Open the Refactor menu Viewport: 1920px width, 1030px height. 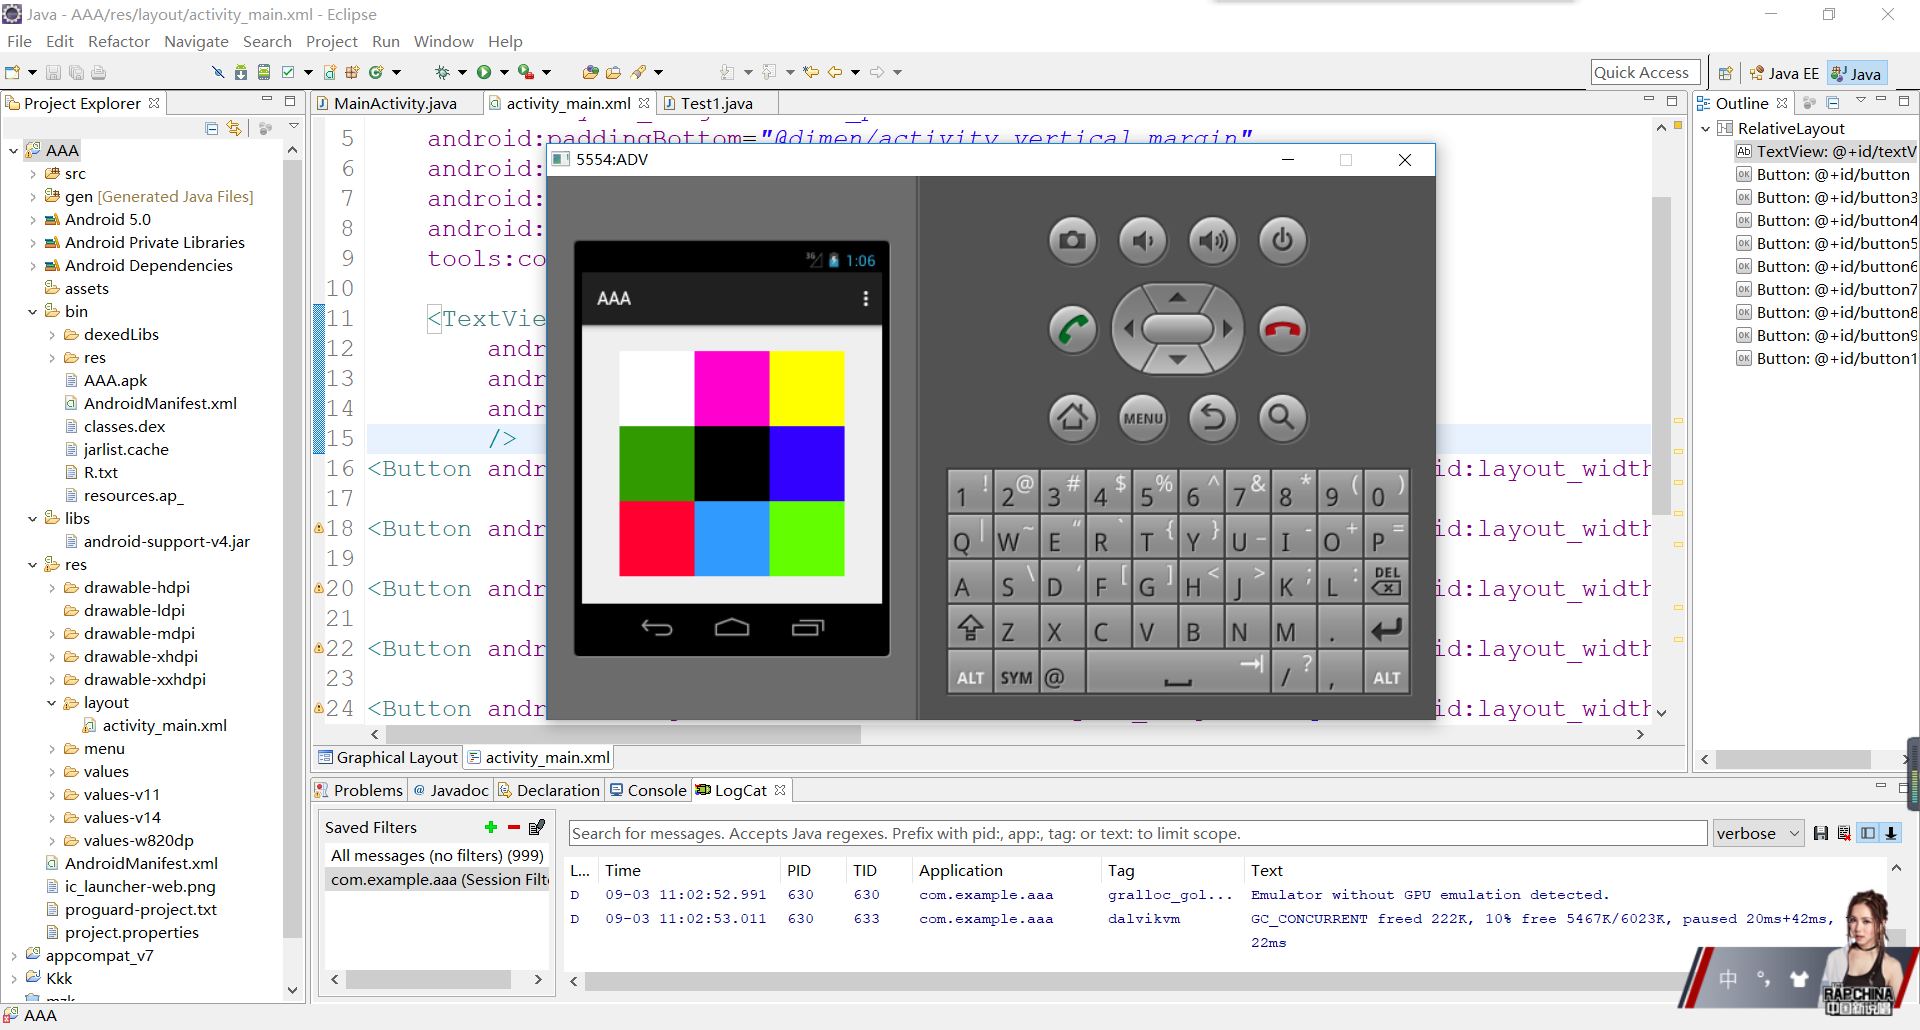click(x=118, y=41)
